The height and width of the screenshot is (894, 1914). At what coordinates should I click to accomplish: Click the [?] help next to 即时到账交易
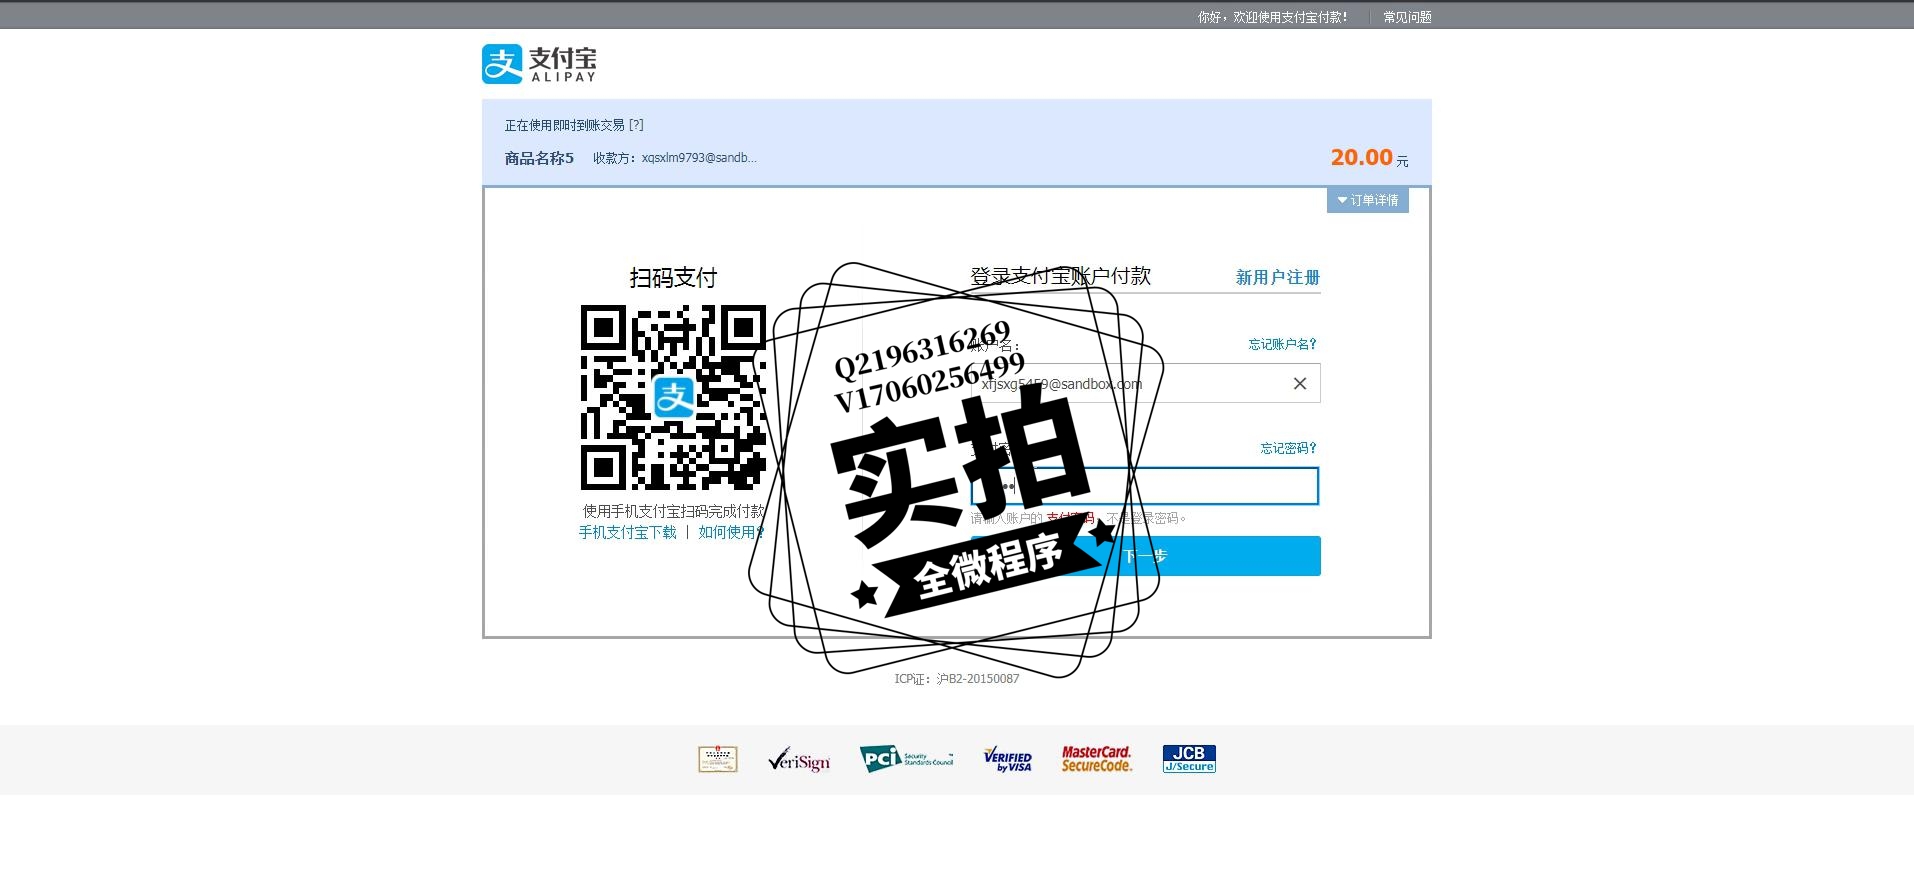(x=636, y=125)
